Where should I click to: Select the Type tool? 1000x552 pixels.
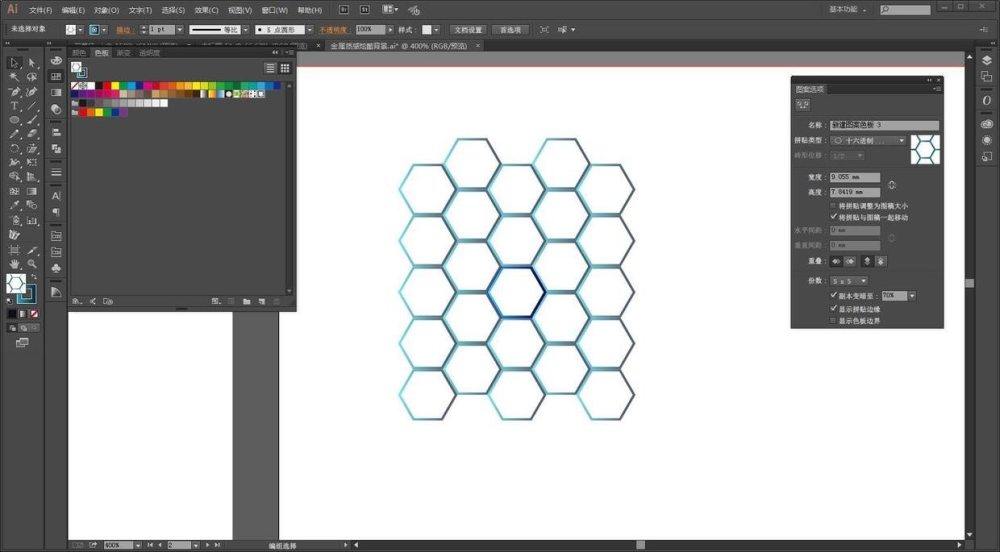[x=14, y=105]
